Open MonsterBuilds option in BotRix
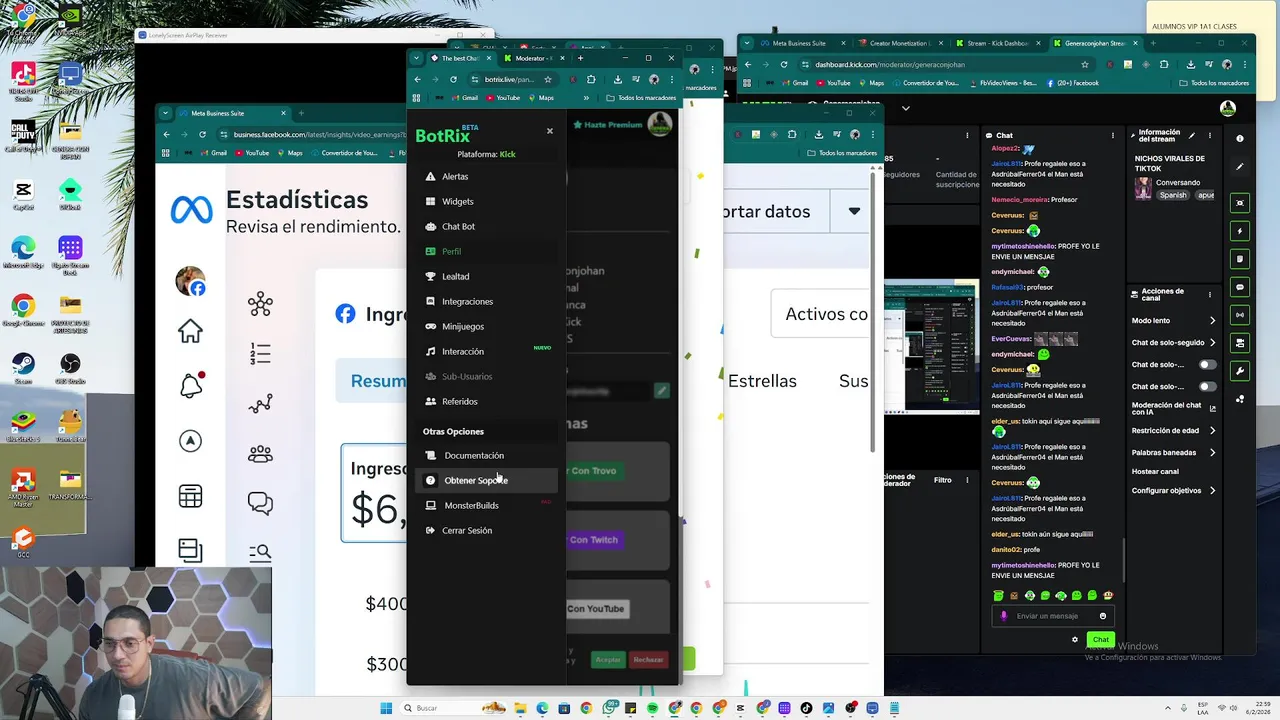This screenshot has width=1280, height=720. (x=486, y=505)
